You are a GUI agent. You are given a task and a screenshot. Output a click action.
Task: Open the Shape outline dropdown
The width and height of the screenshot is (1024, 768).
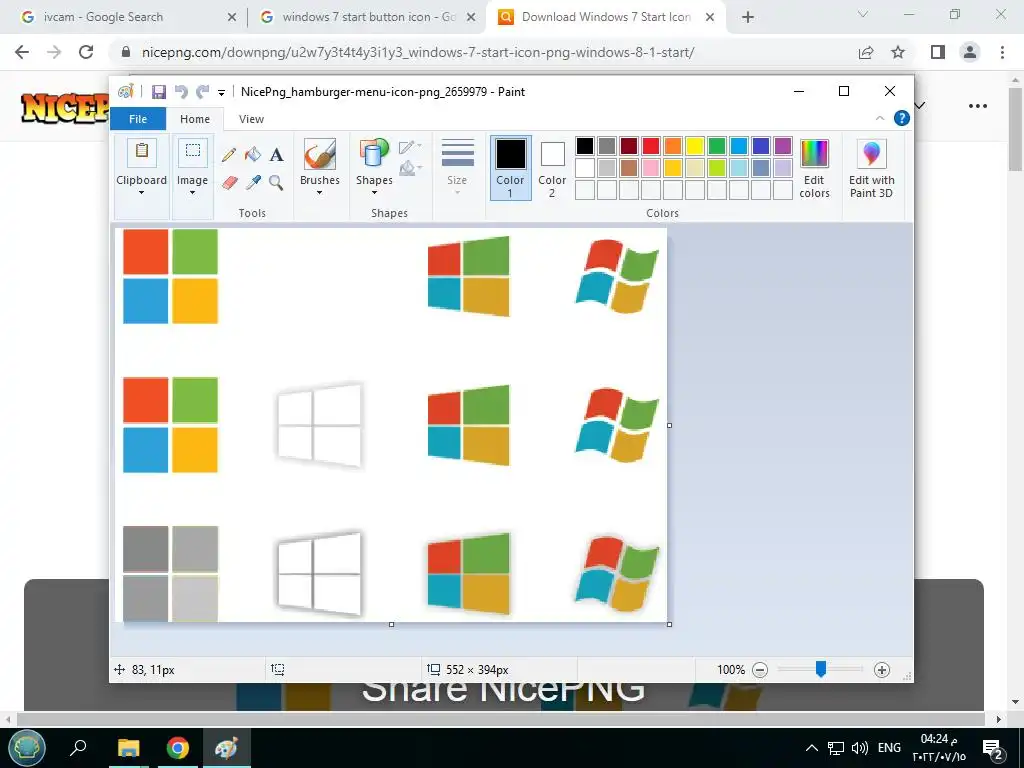pyautogui.click(x=410, y=147)
